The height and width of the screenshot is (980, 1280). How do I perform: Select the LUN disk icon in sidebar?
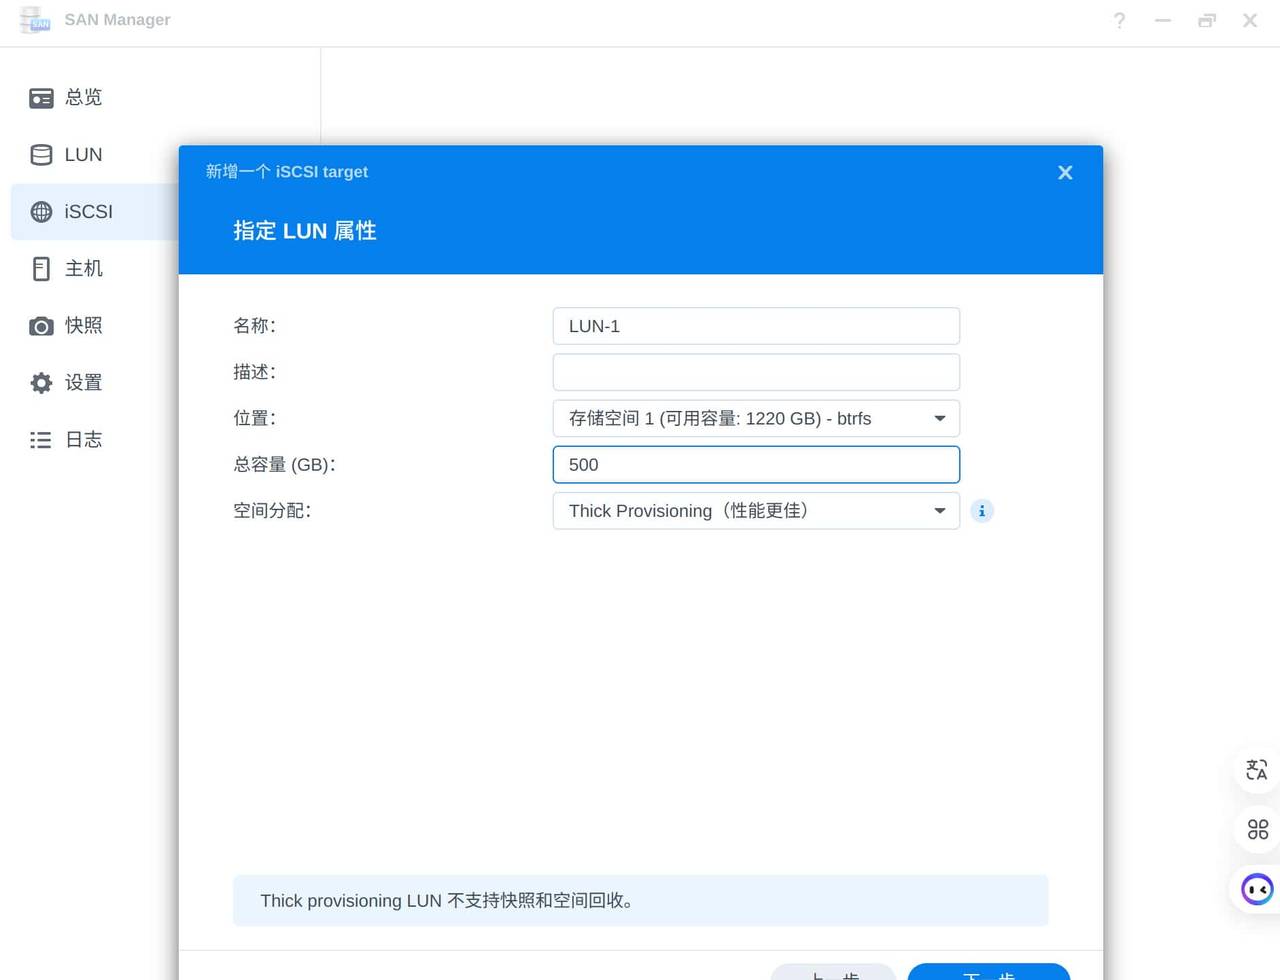coord(40,155)
